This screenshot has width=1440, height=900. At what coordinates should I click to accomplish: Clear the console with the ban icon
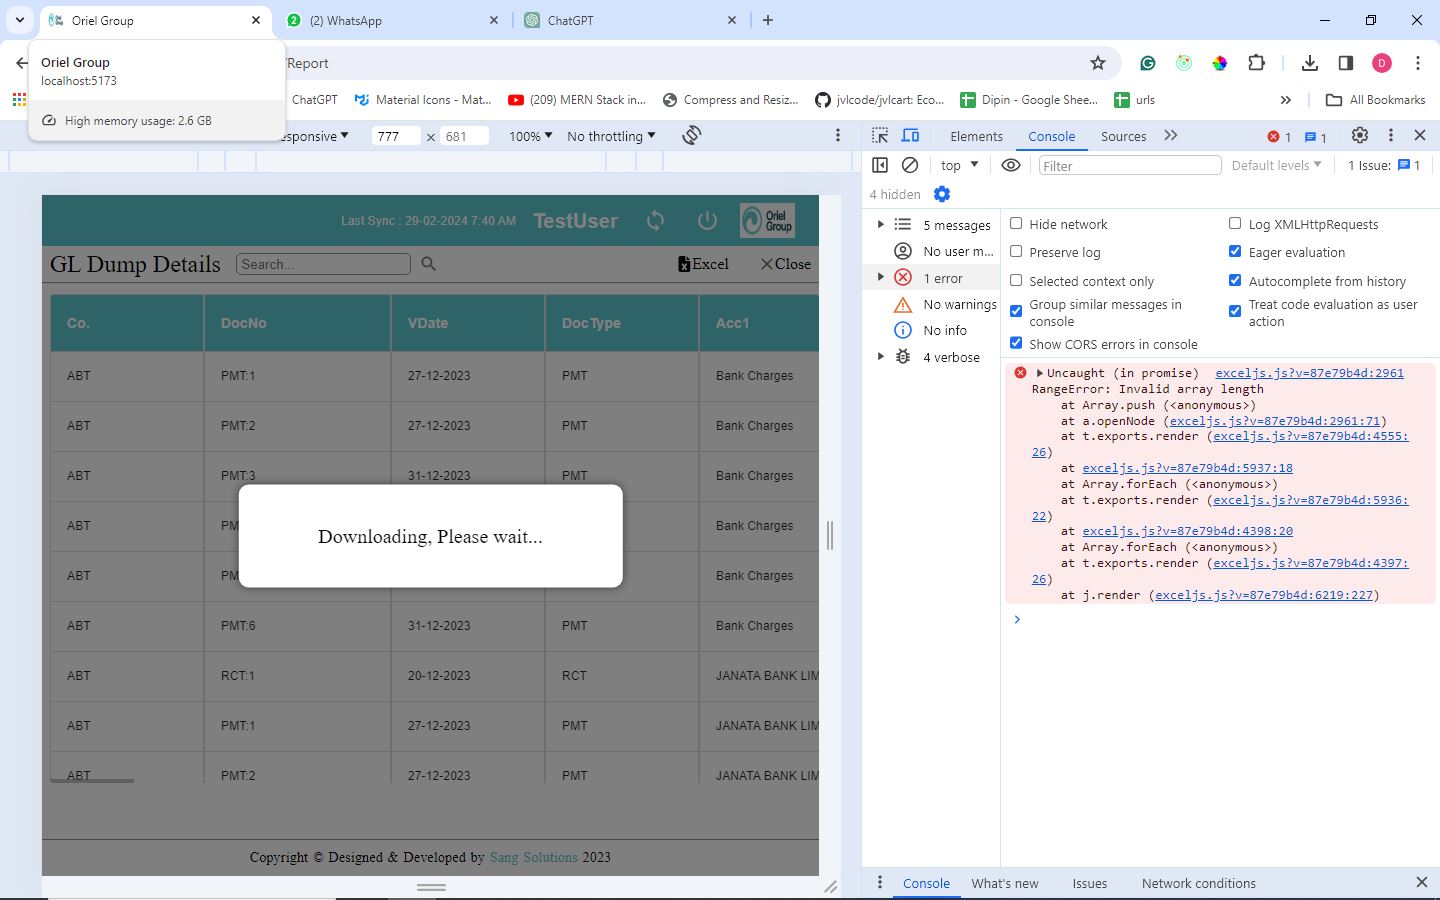coord(910,165)
